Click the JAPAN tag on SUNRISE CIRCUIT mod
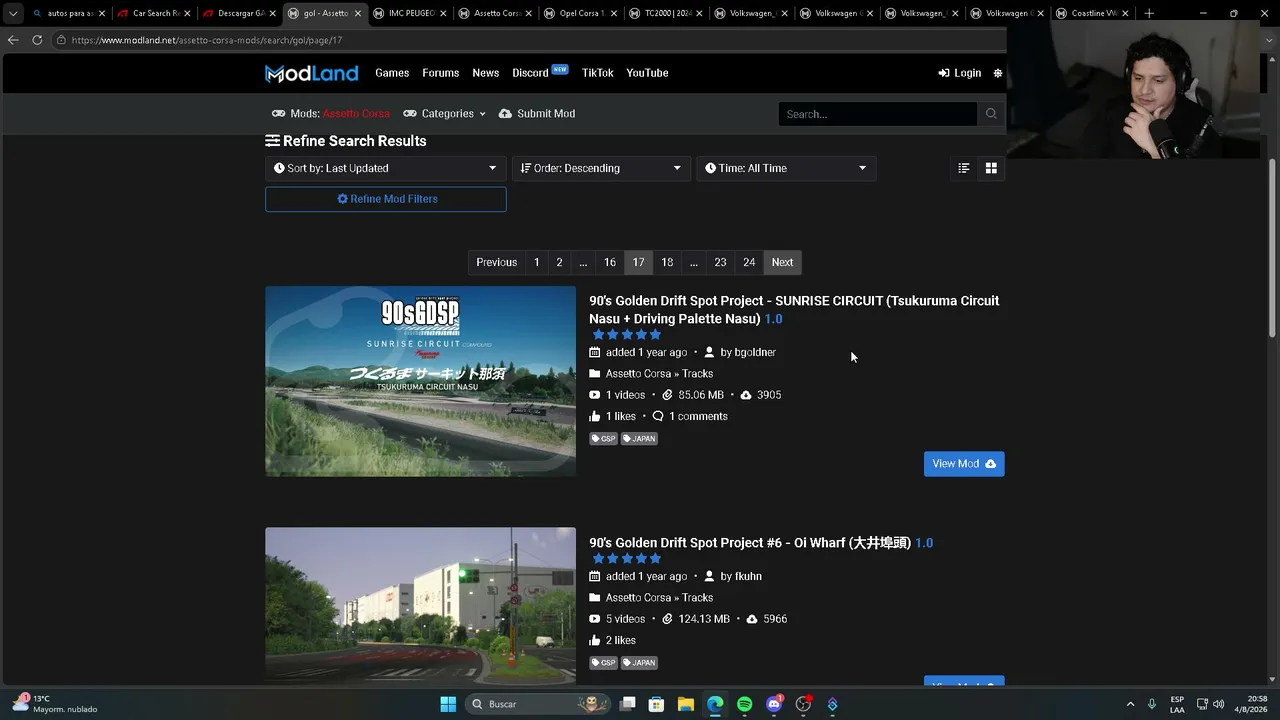1280x720 pixels. [639, 439]
